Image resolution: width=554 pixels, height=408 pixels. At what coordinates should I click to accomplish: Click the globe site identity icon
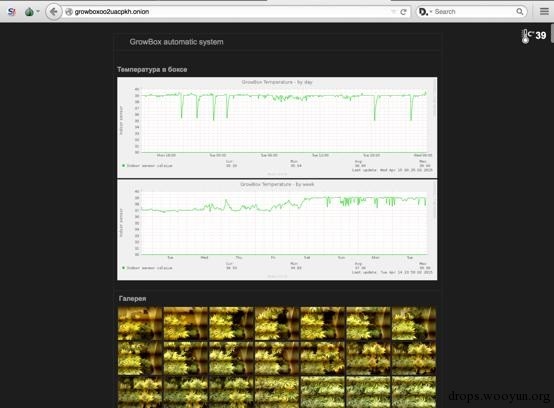69,12
